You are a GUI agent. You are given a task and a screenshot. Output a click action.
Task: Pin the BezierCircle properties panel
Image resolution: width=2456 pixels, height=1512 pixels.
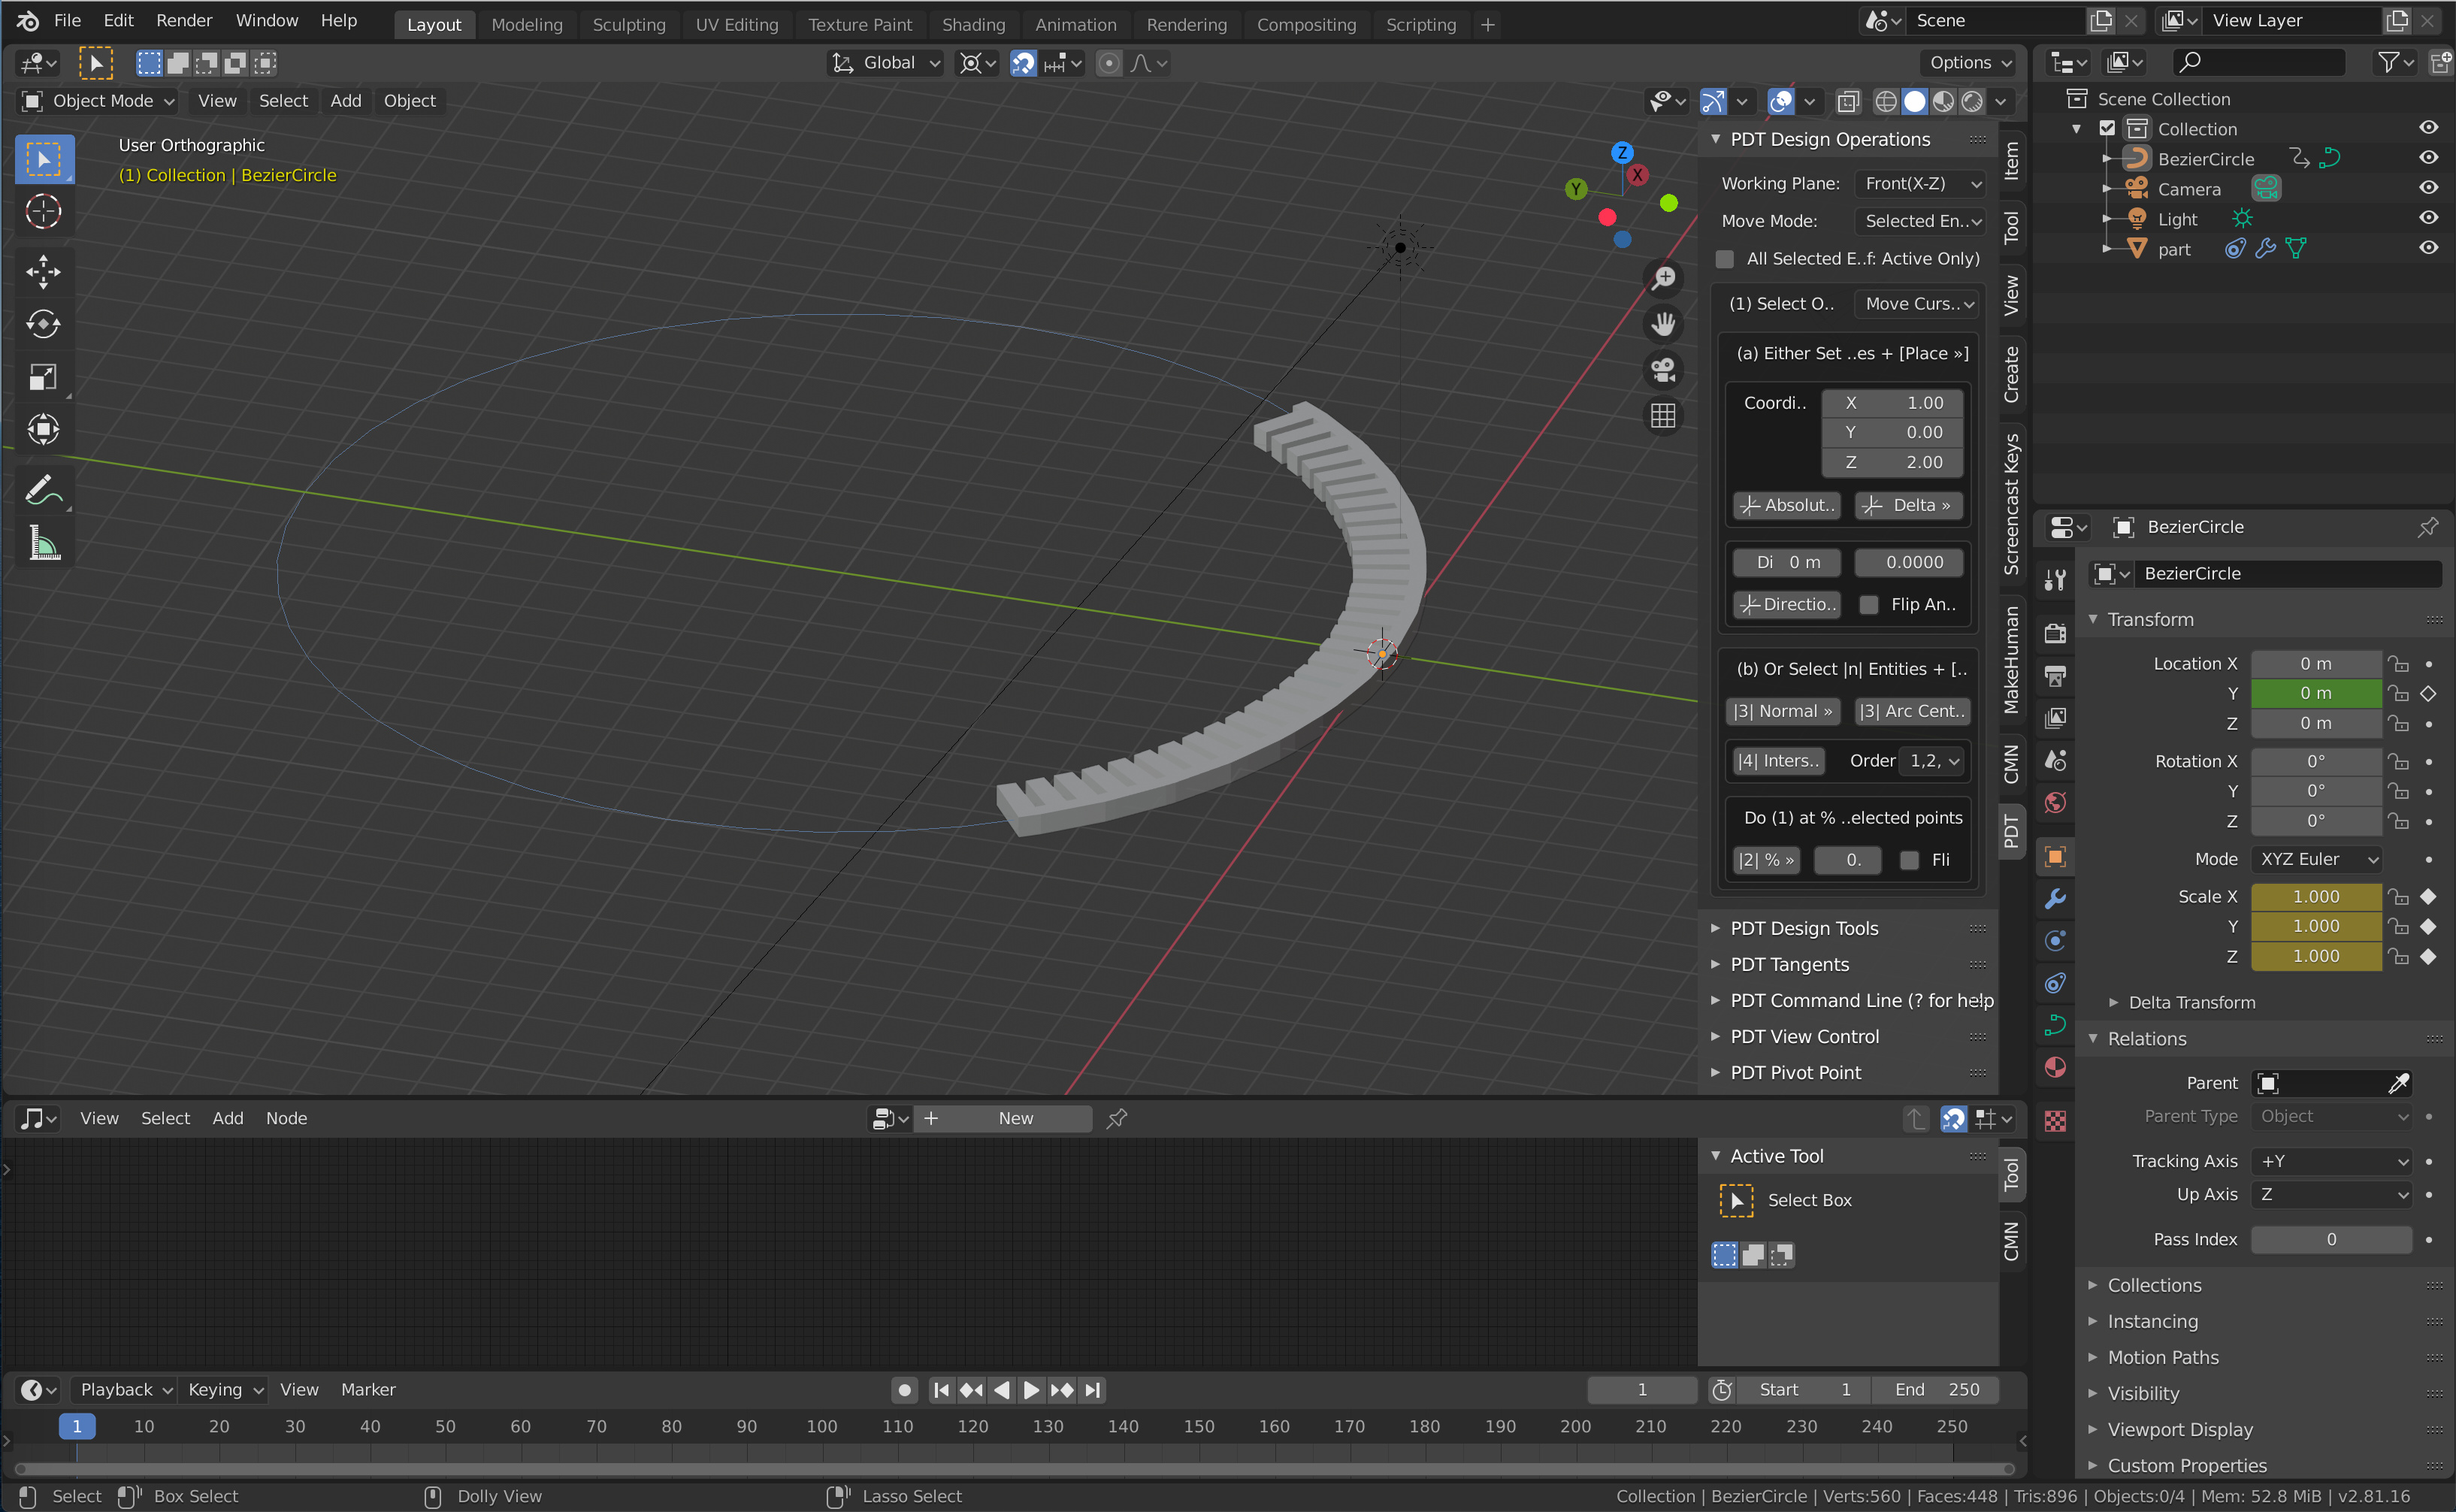coord(2427,527)
